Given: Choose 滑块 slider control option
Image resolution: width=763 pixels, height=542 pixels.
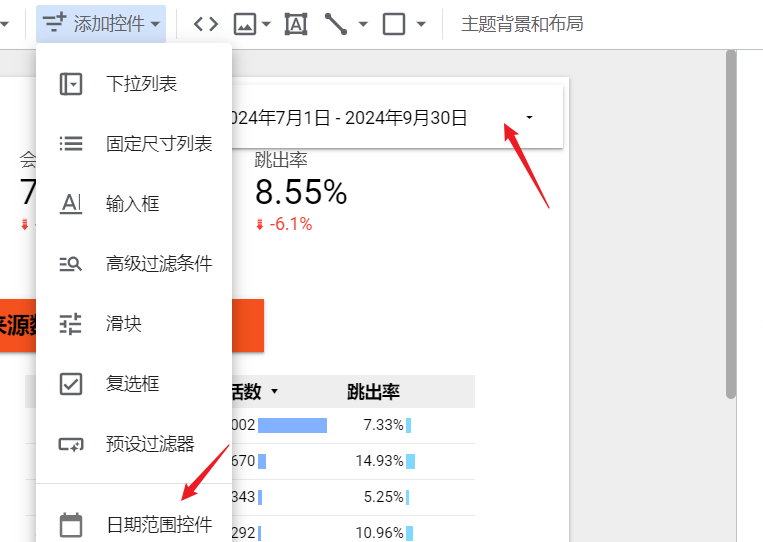Looking at the screenshot, I should coord(134,324).
